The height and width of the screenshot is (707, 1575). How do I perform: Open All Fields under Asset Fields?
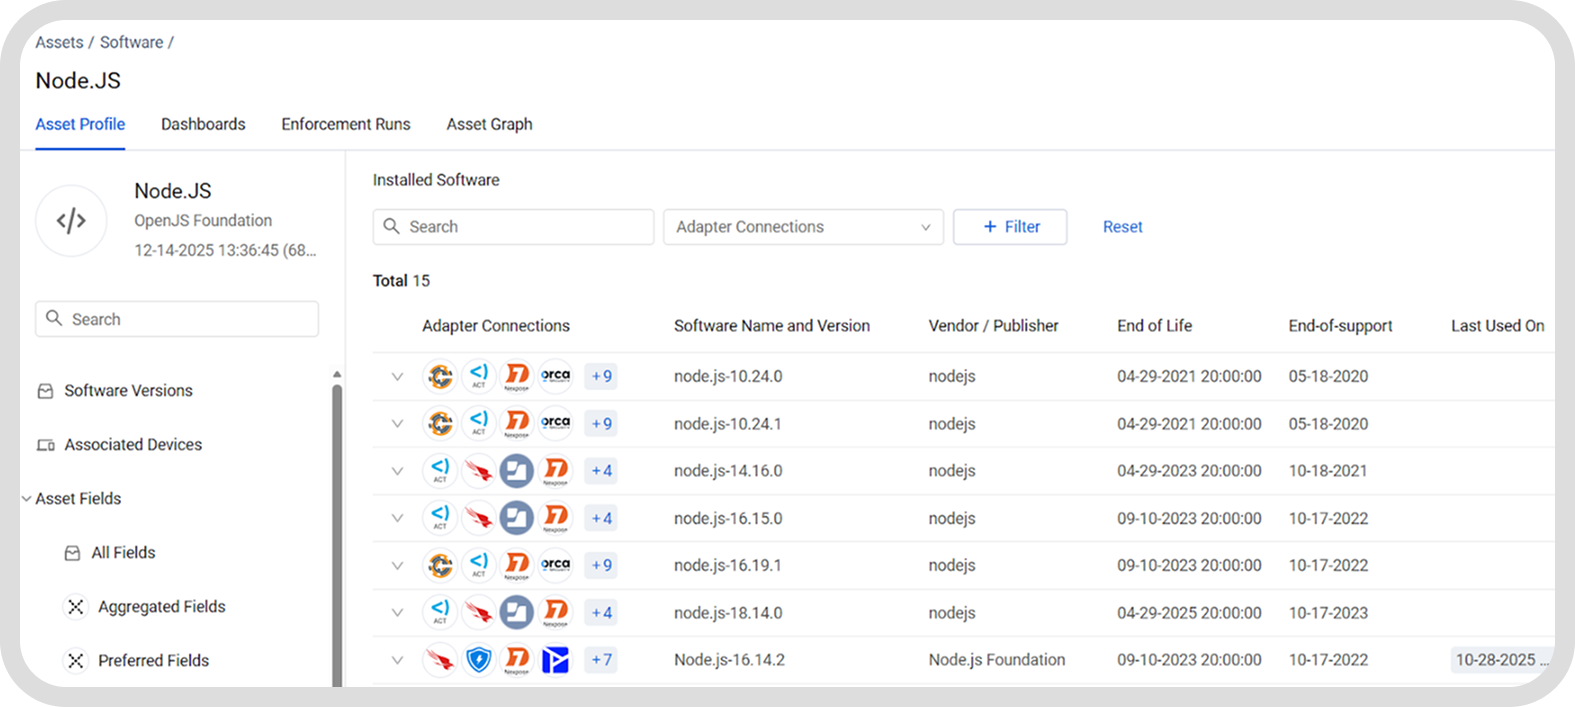point(123,553)
